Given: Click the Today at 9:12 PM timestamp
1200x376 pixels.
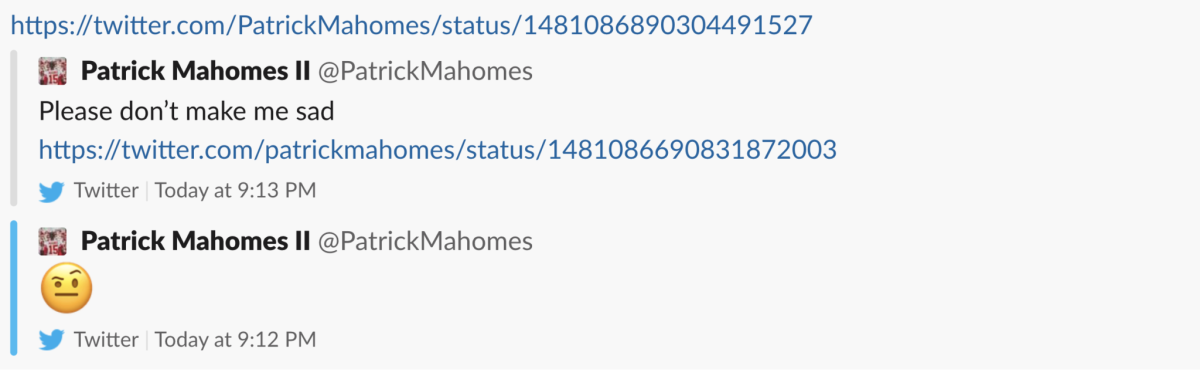Looking at the screenshot, I should pos(236,340).
